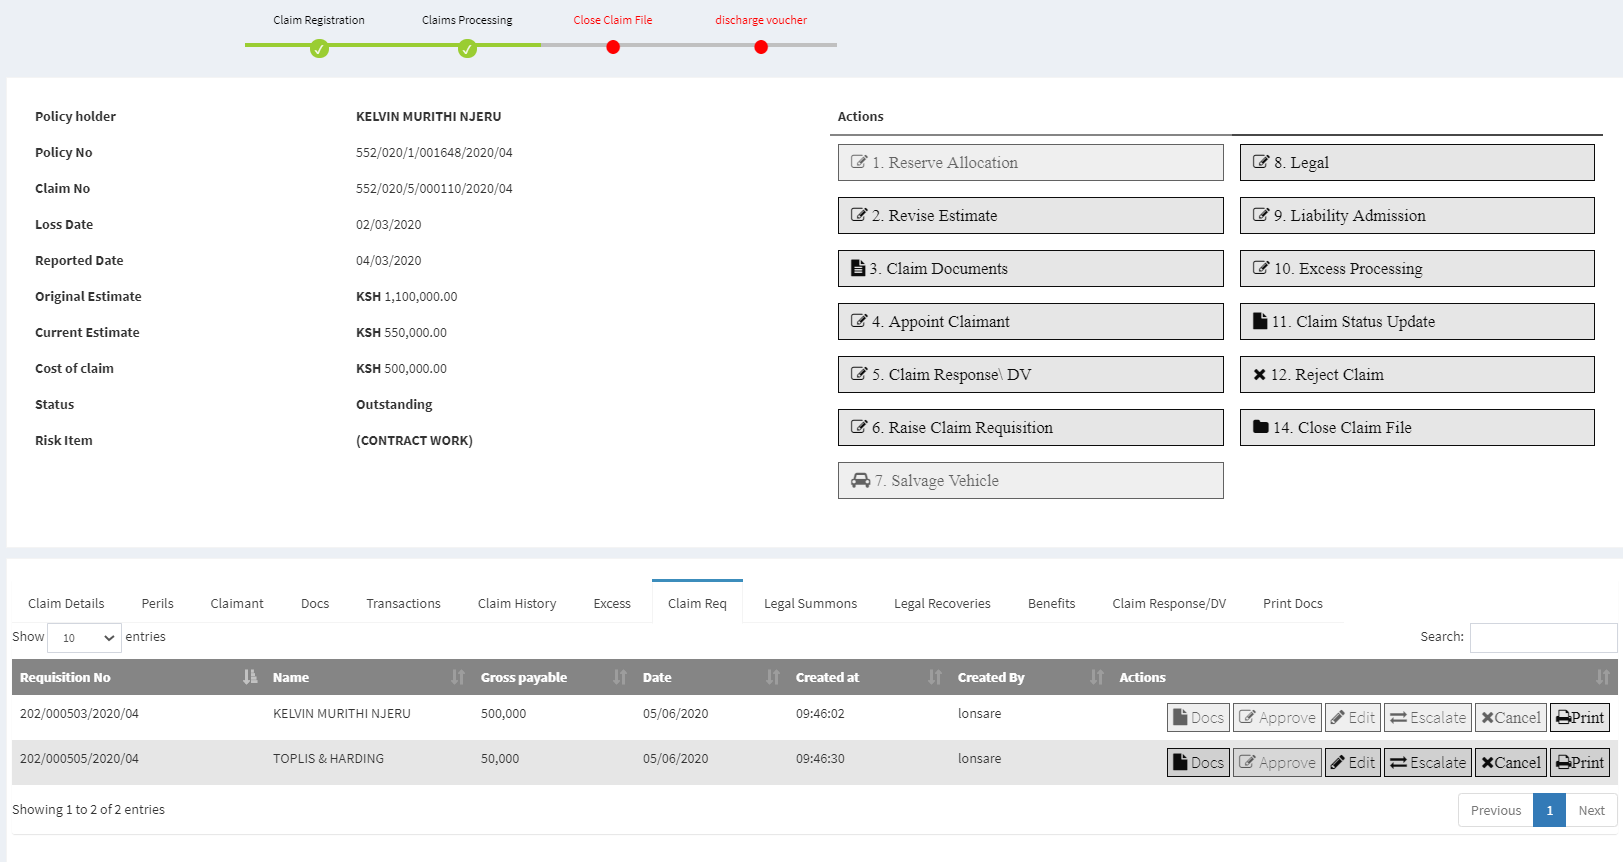
Task: Open the Show entries count dropdown
Action: pyautogui.click(x=87, y=637)
